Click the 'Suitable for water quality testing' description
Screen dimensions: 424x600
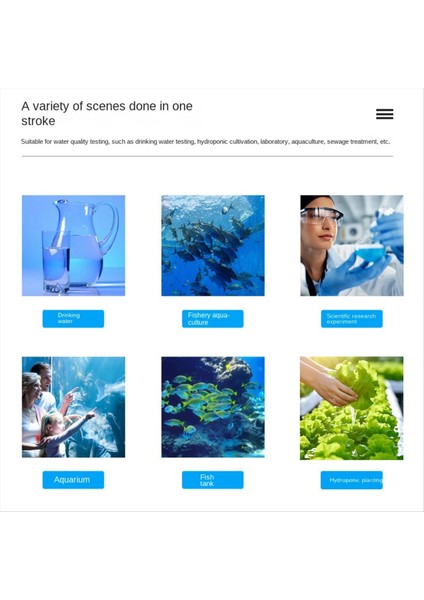coord(205,142)
